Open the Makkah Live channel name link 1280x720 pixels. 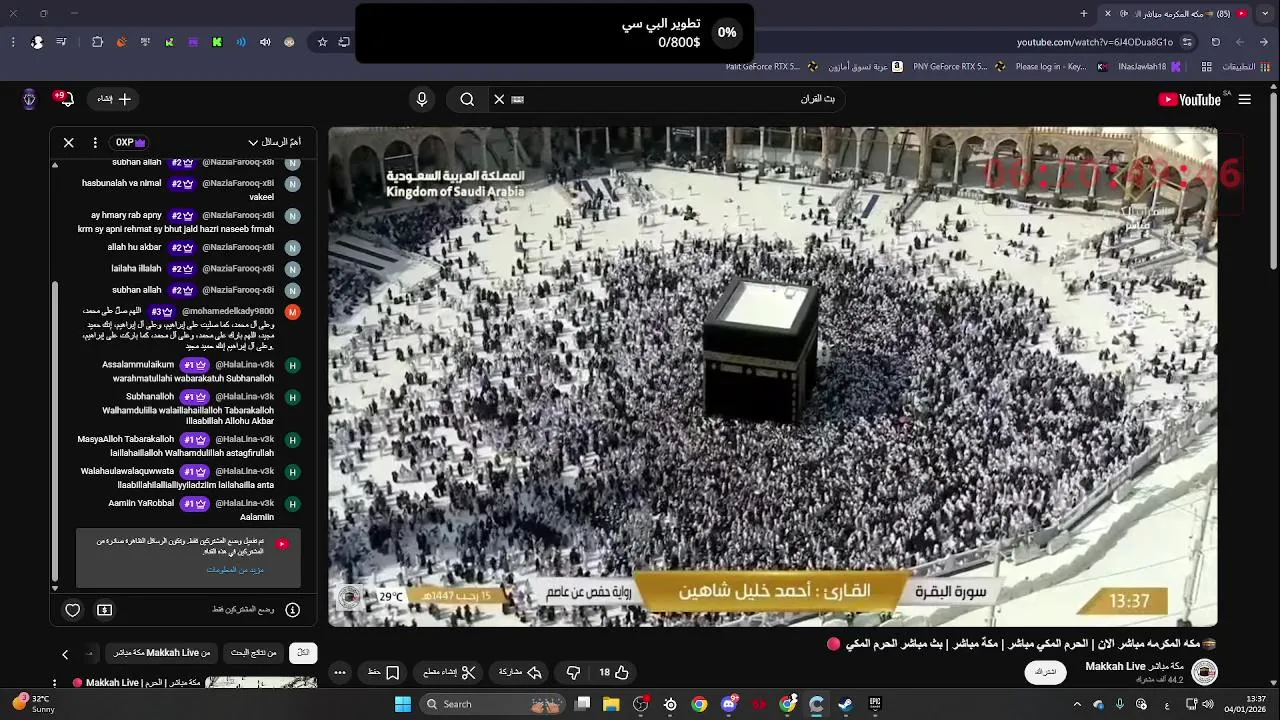(1135, 666)
